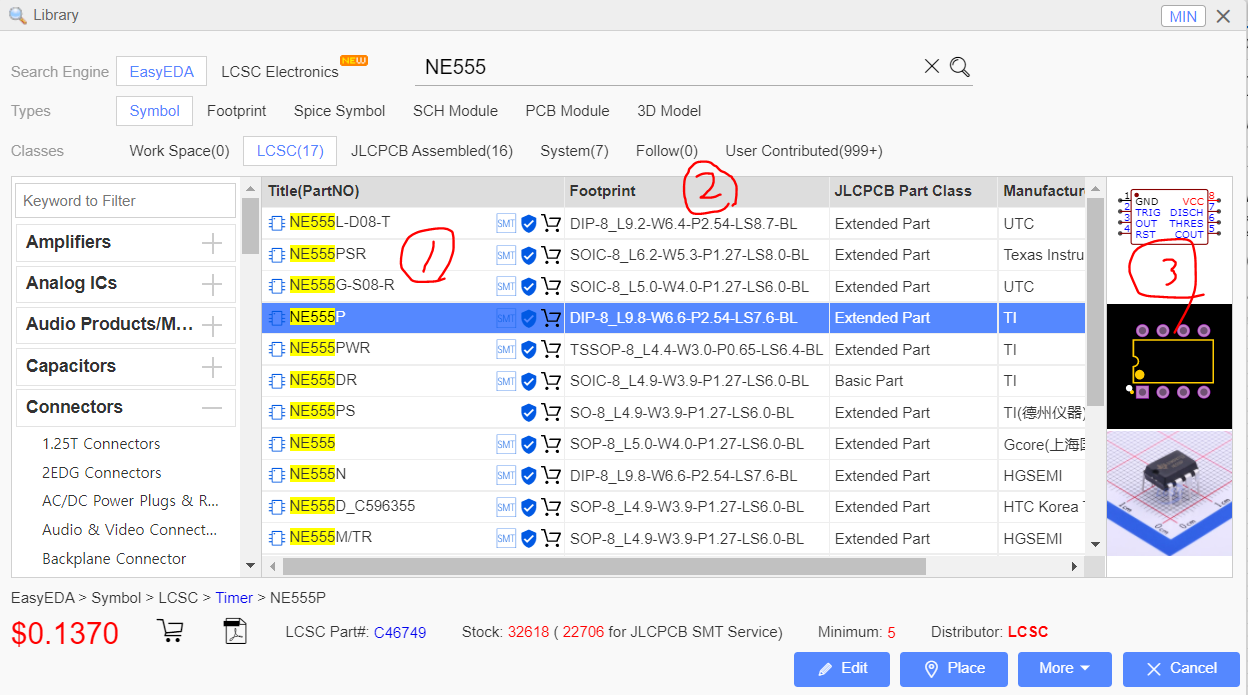Open the System(7) class
Image resolution: width=1248 pixels, height=695 pixels.
575,151
